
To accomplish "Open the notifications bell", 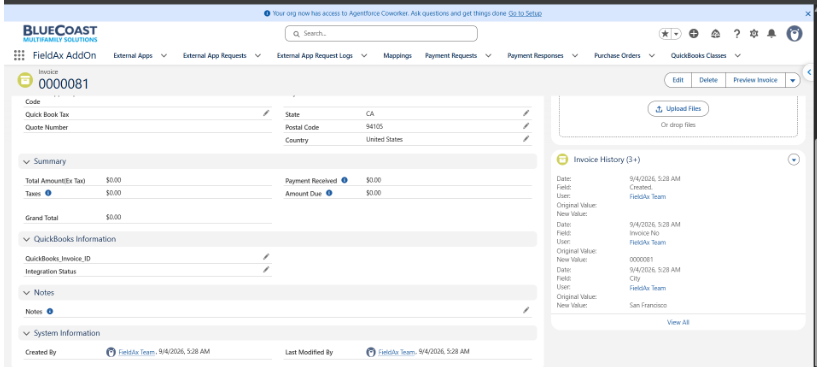I will point(771,33).
